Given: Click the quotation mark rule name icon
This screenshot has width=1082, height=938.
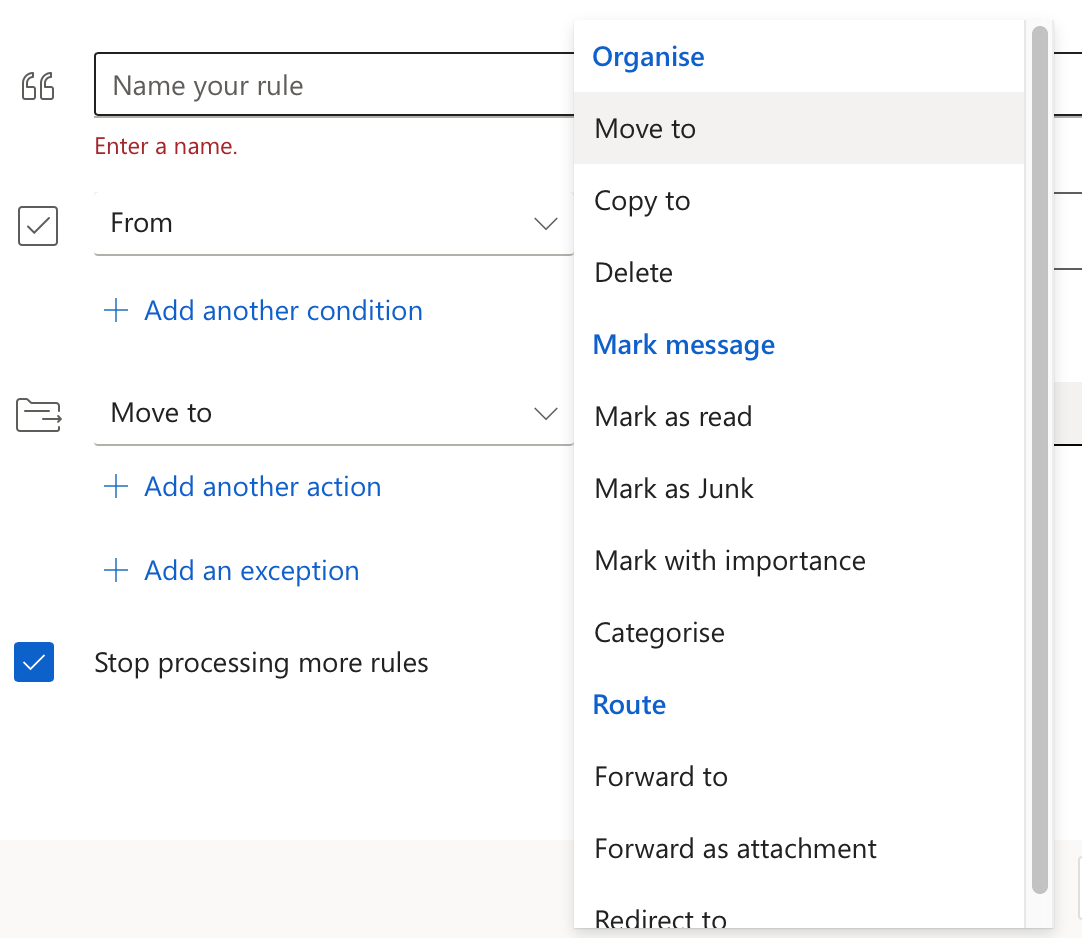Looking at the screenshot, I should click(x=38, y=87).
